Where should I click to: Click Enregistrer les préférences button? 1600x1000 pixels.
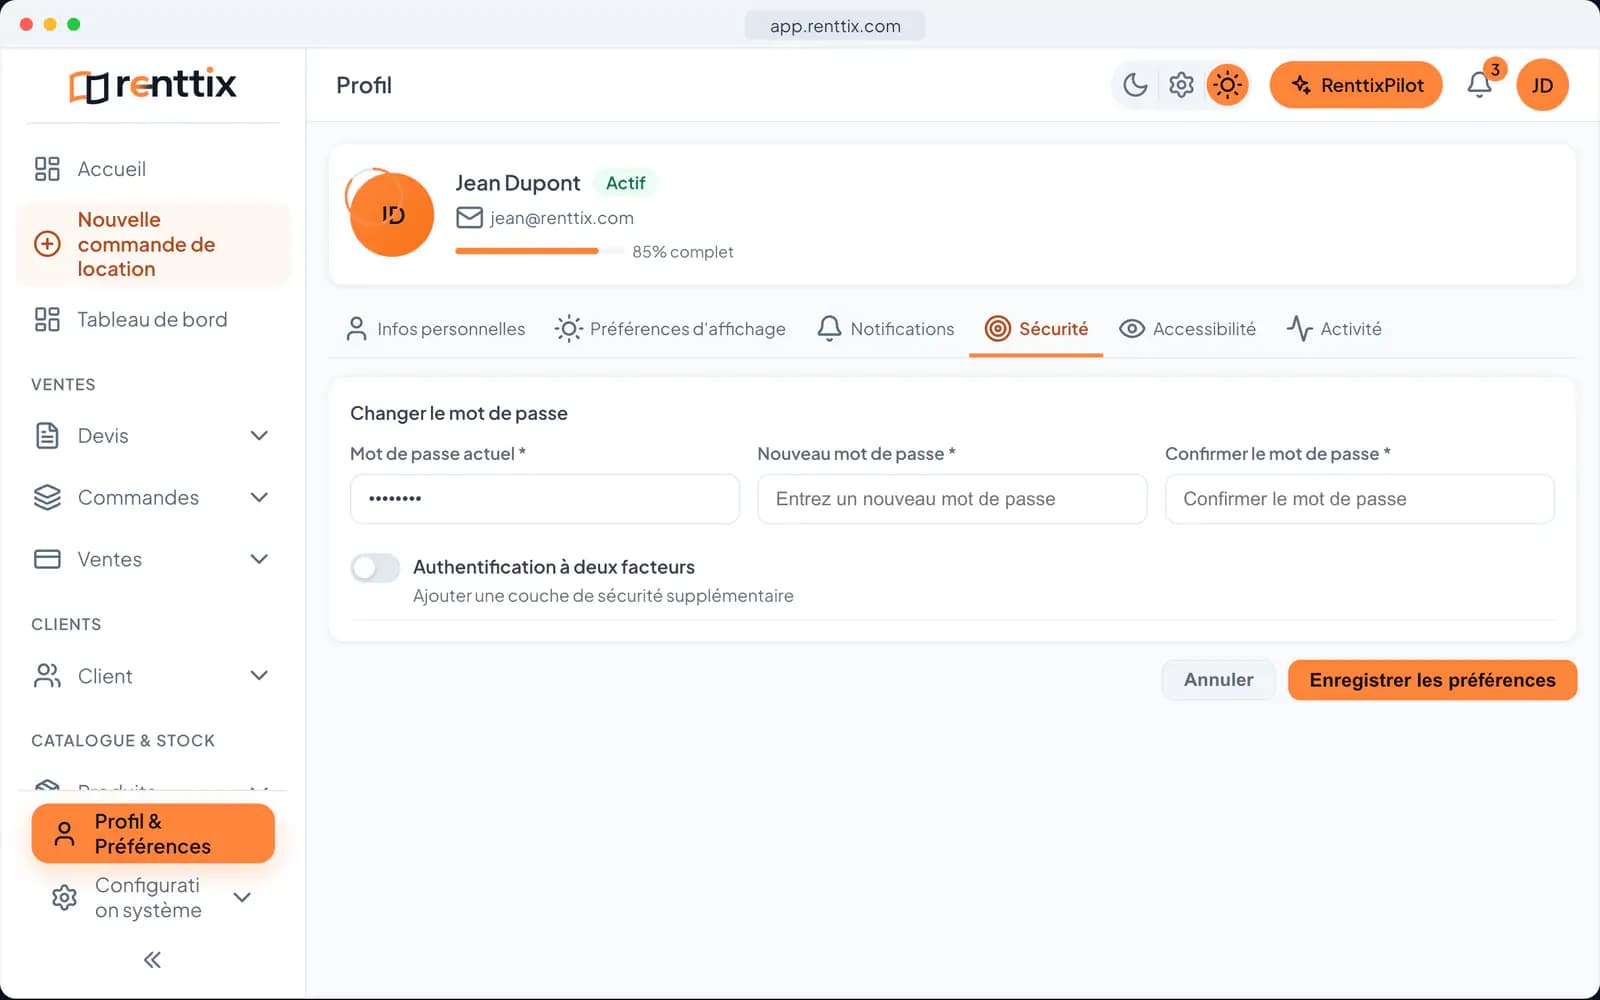(x=1432, y=680)
